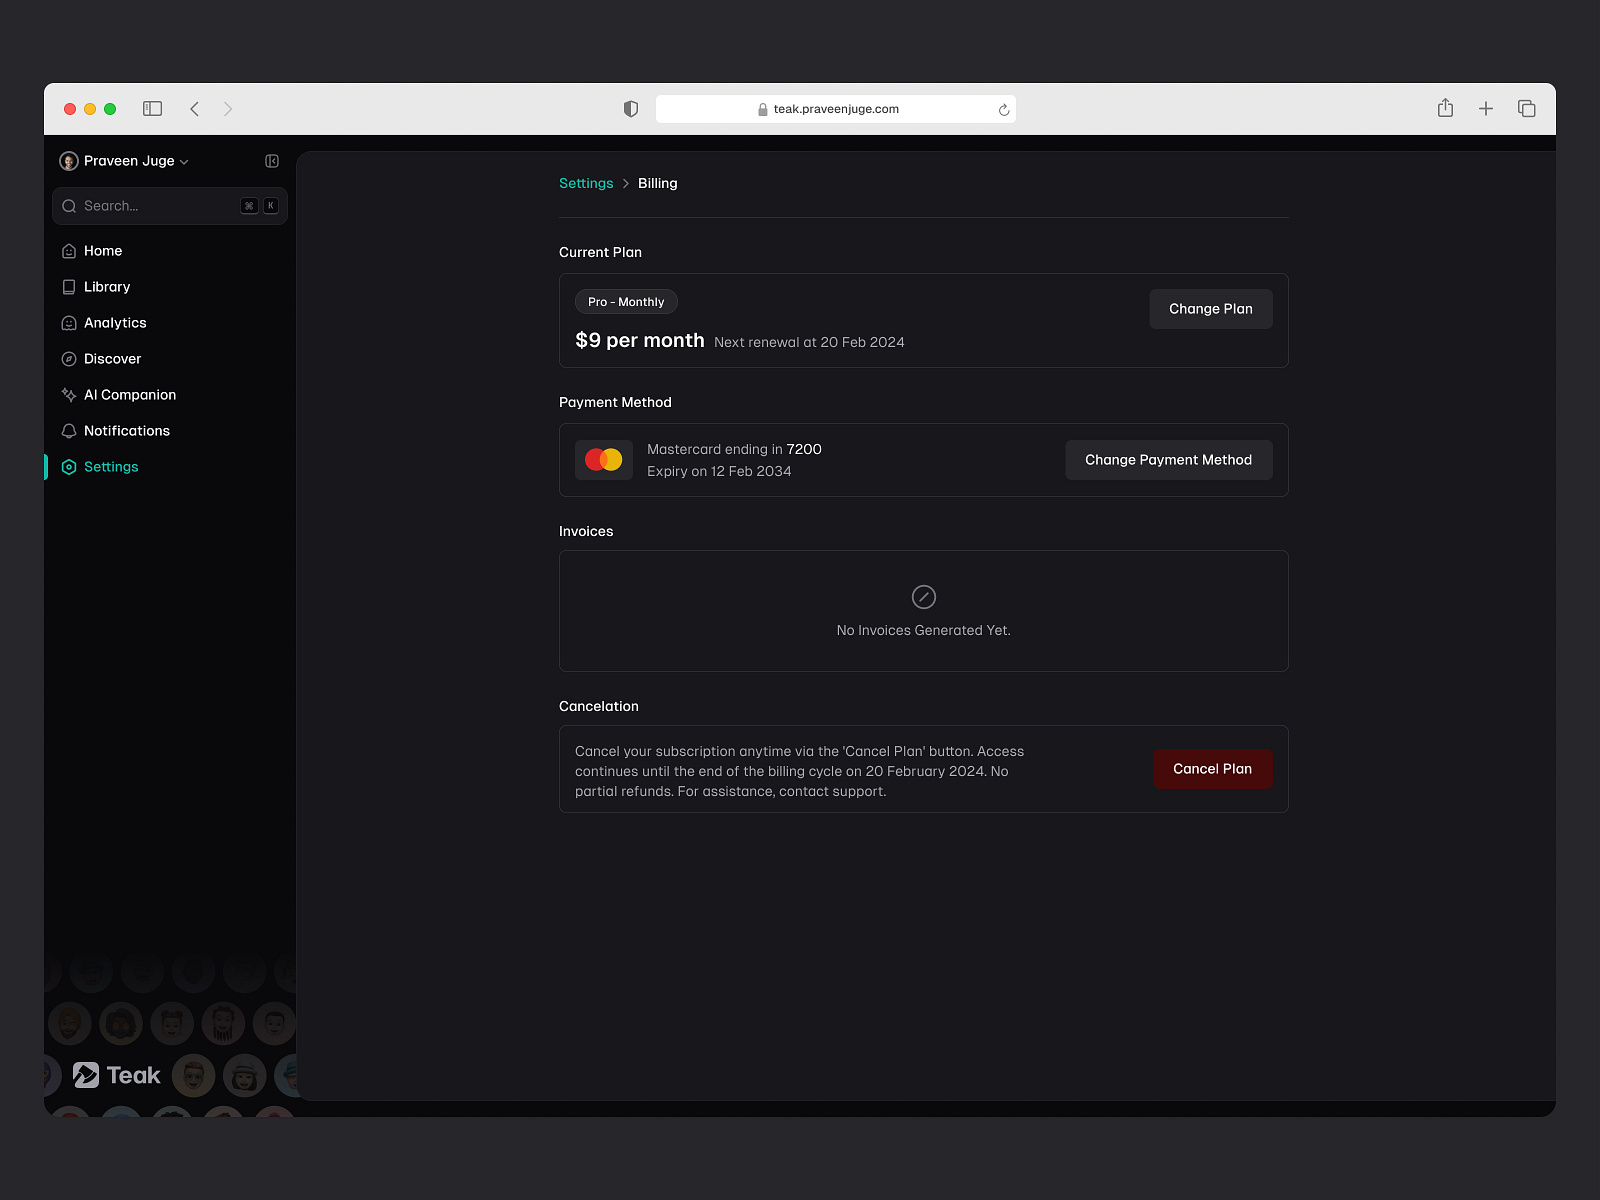The width and height of the screenshot is (1600, 1200).
Task: Click the Change Plan button
Action: [x=1210, y=308]
